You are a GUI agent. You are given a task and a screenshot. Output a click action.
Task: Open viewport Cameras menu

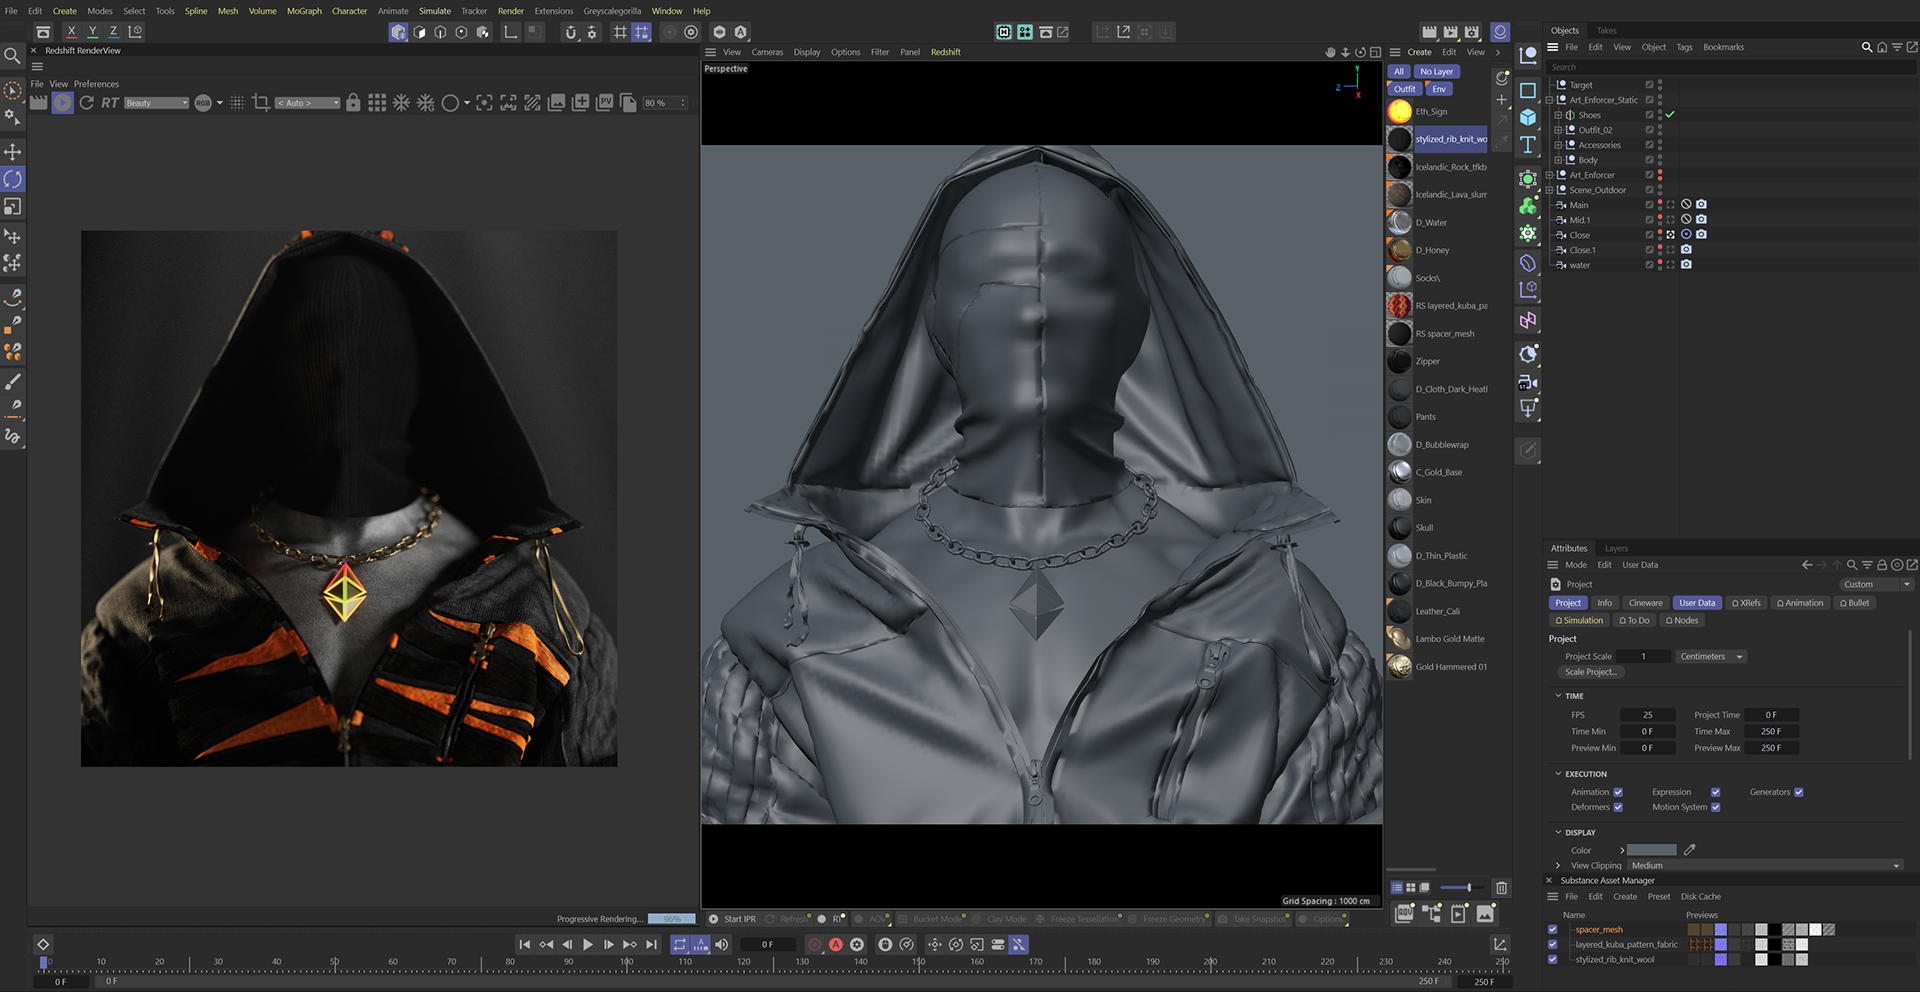tap(767, 52)
